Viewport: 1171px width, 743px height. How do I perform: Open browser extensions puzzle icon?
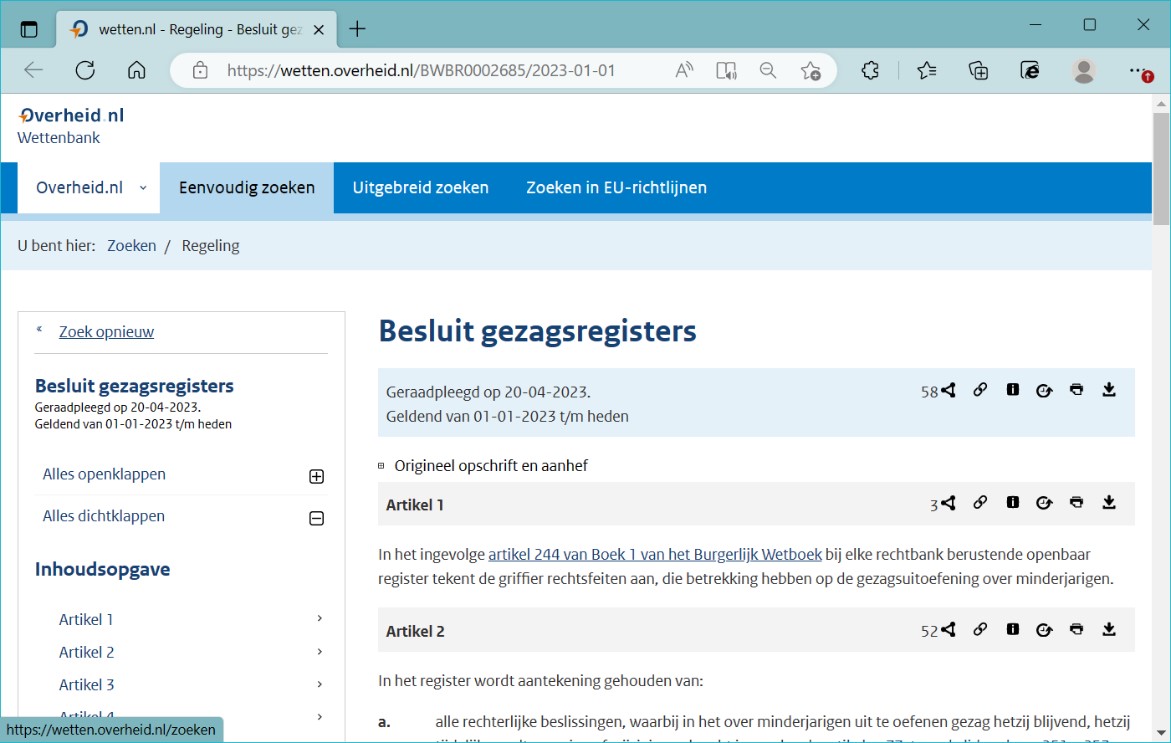point(870,71)
